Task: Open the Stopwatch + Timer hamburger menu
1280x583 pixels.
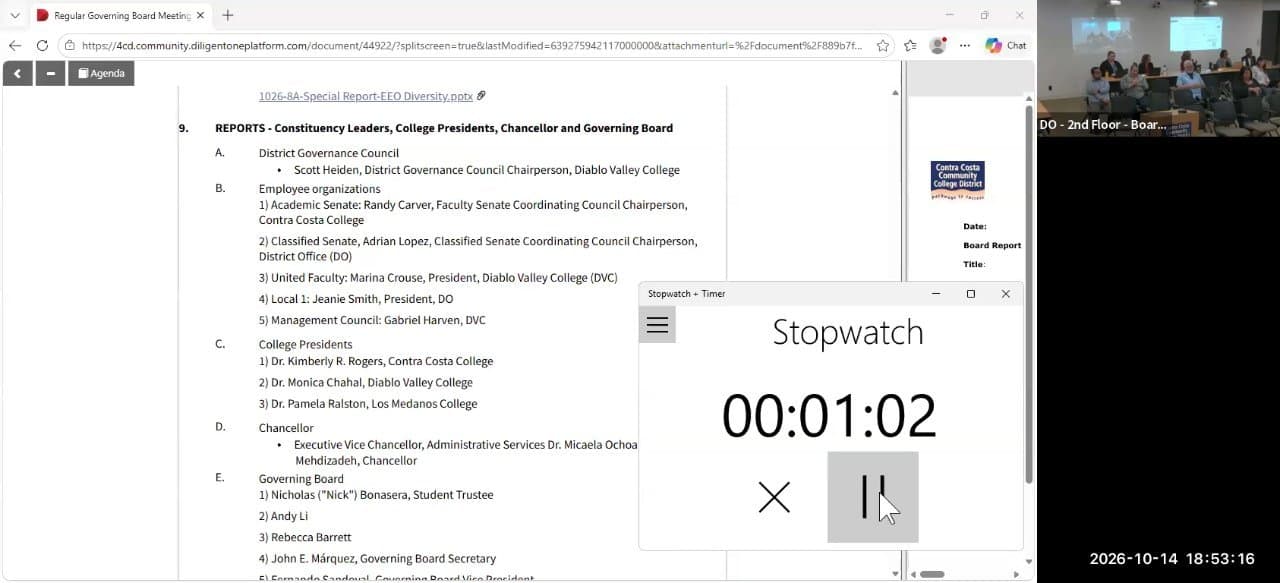Action: (x=657, y=325)
